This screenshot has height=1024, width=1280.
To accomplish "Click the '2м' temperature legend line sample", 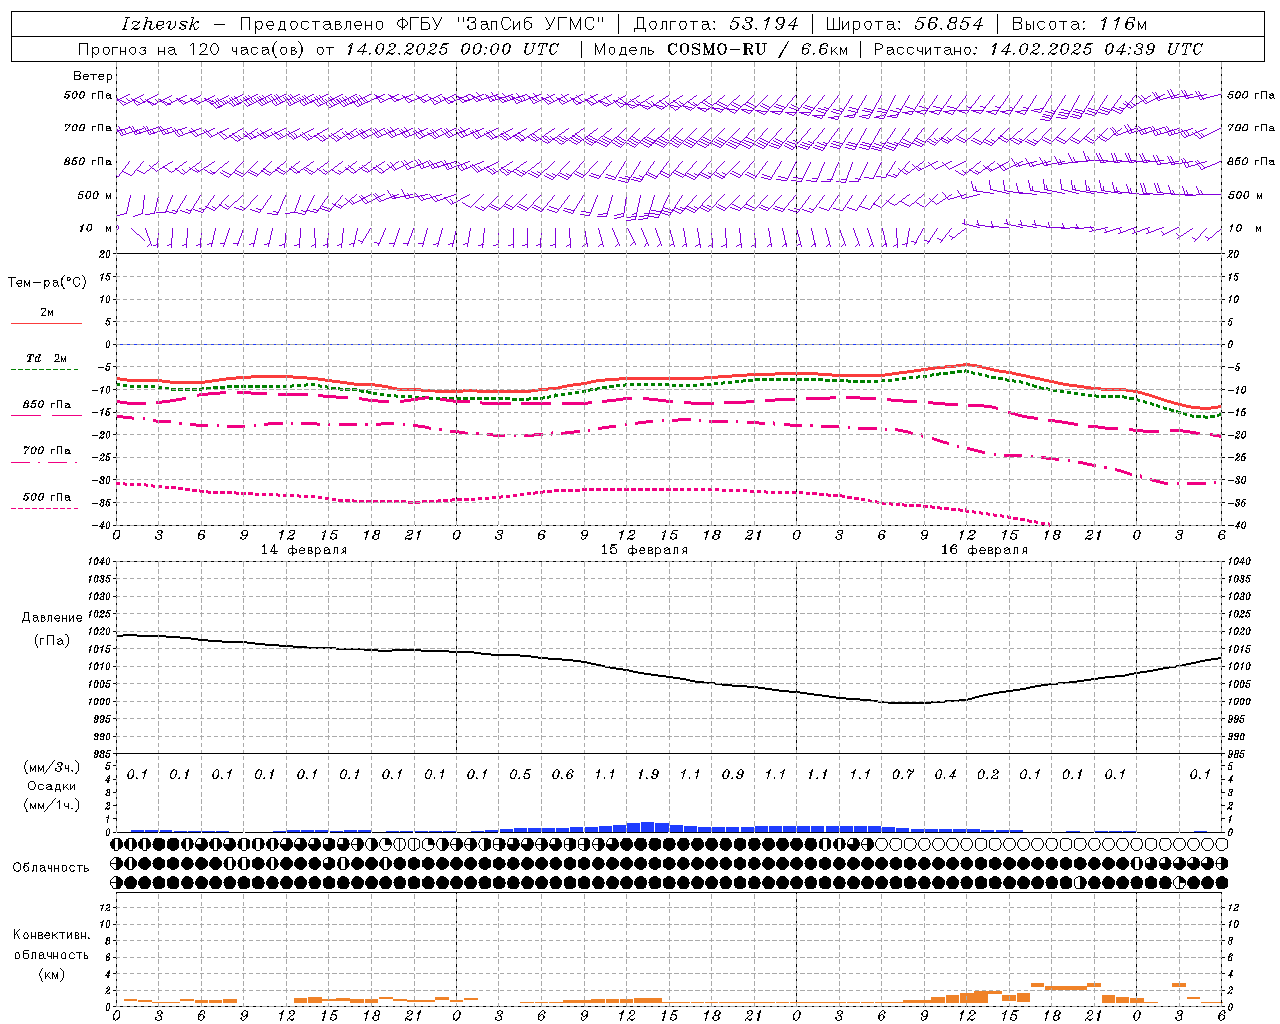I will click(46, 323).
